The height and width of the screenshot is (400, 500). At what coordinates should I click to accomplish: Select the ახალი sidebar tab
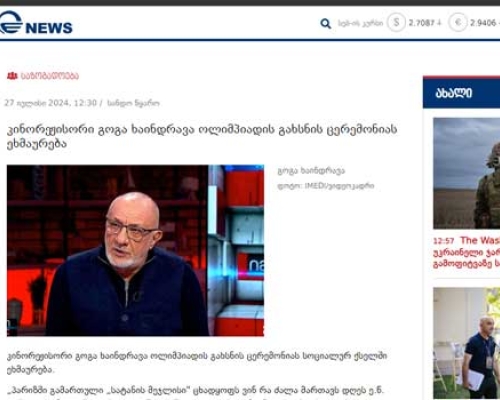point(461,93)
